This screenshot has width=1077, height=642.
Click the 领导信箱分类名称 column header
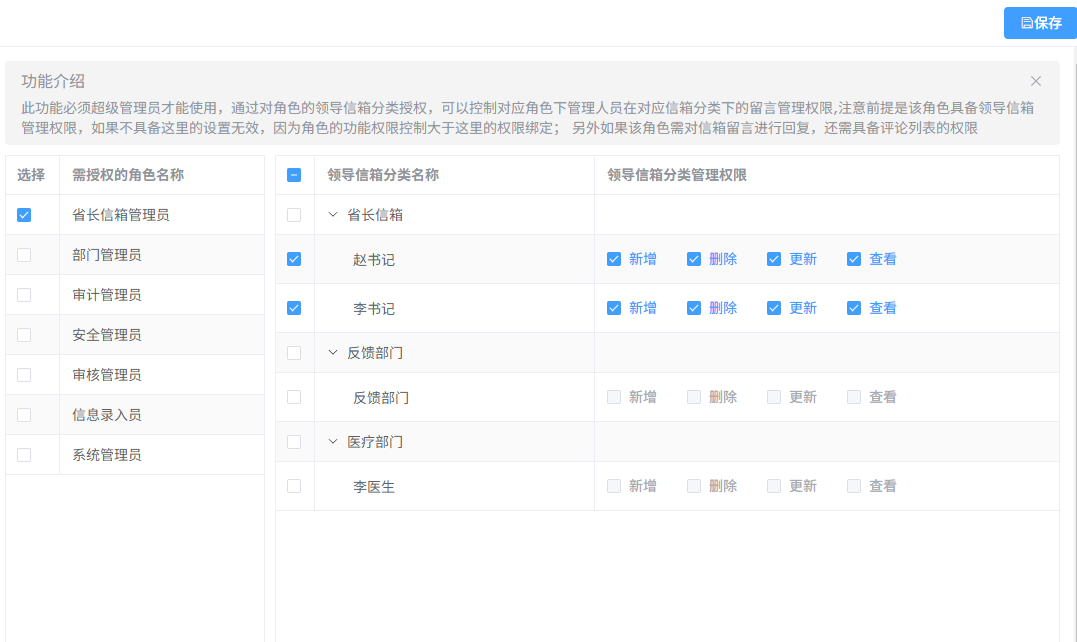point(383,175)
